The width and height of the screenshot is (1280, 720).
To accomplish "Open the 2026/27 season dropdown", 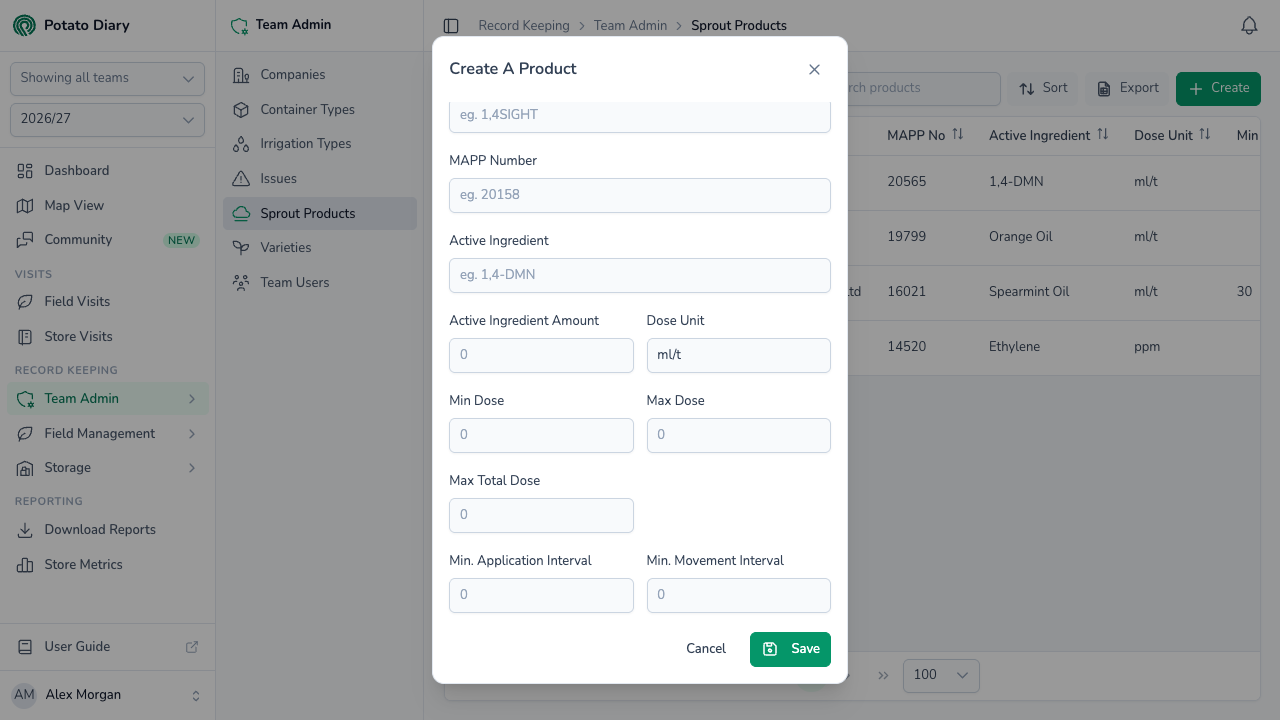I will coord(107,120).
